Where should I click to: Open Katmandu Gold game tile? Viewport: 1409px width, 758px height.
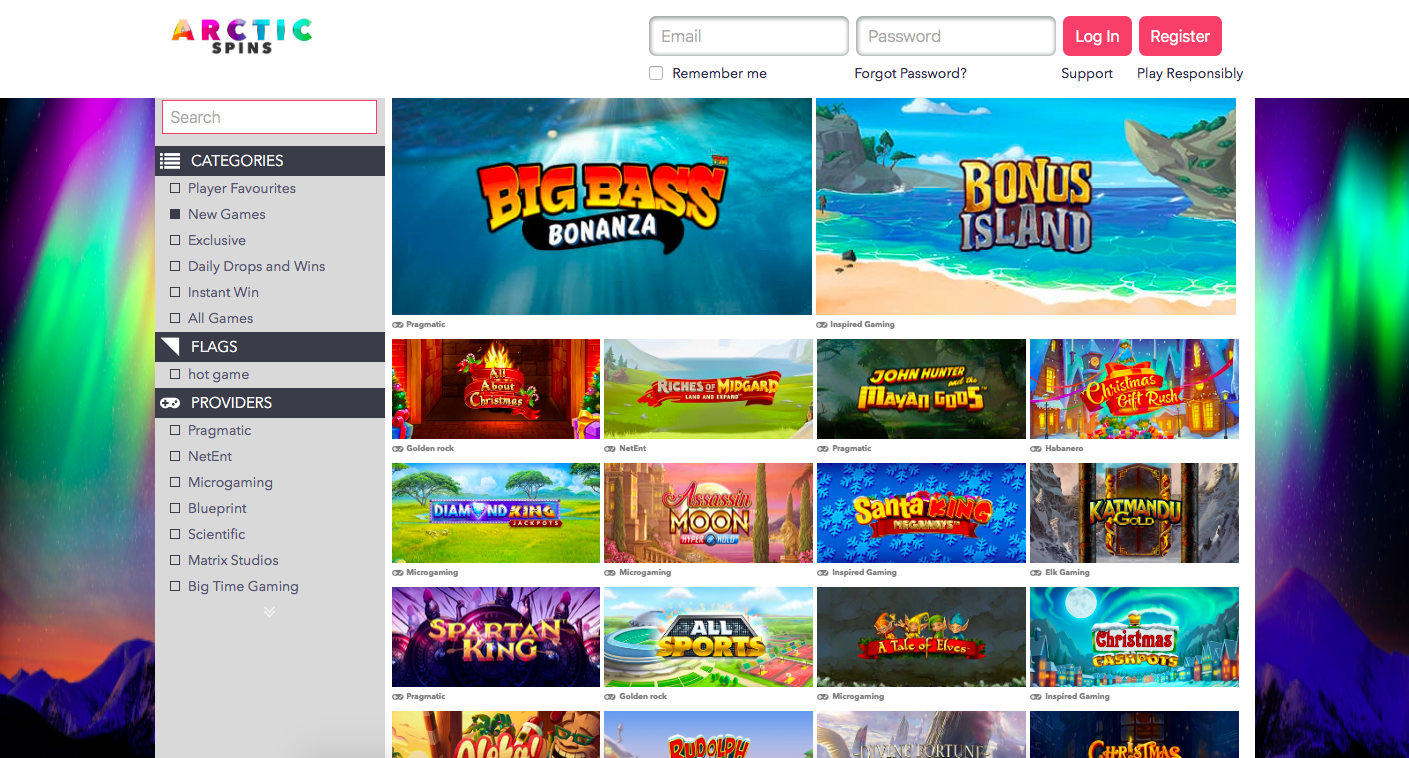click(x=1134, y=513)
